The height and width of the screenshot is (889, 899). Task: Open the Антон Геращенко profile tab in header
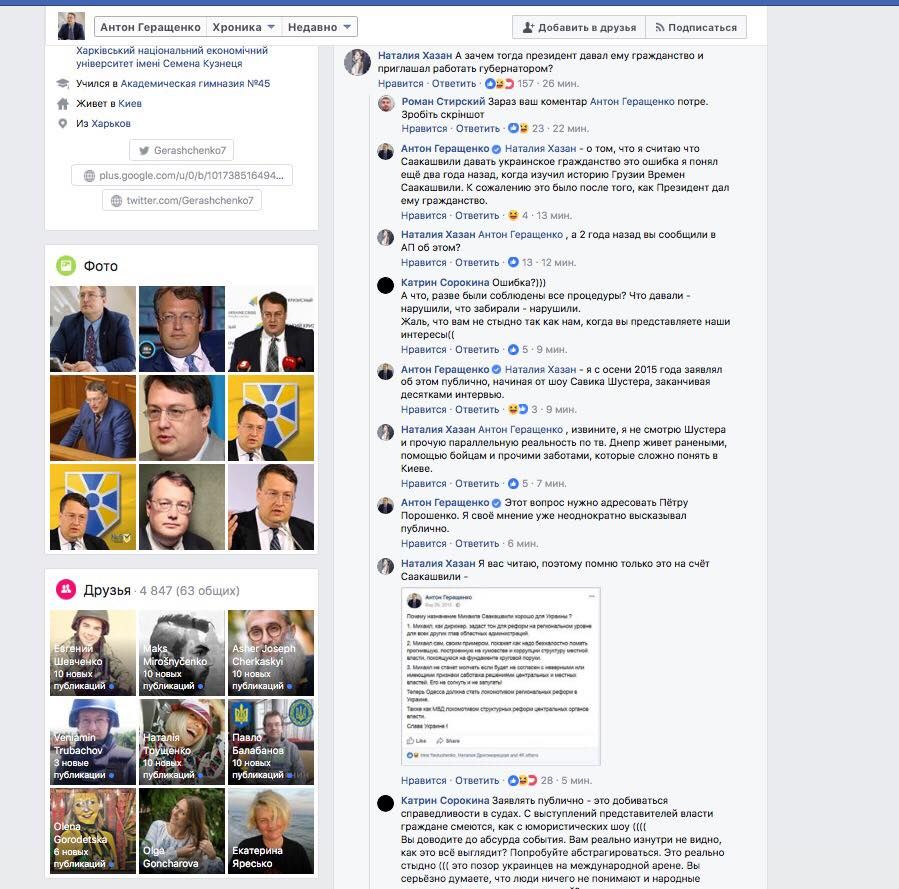pyautogui.click(x=150, y=27)
